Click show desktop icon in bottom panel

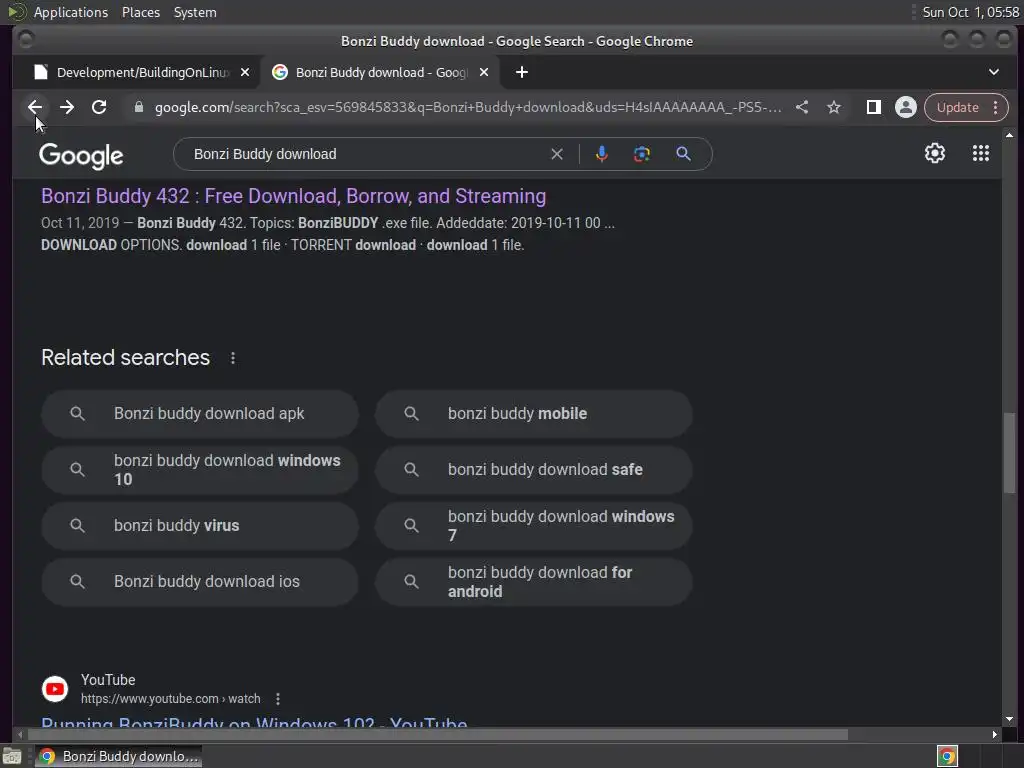12,756
